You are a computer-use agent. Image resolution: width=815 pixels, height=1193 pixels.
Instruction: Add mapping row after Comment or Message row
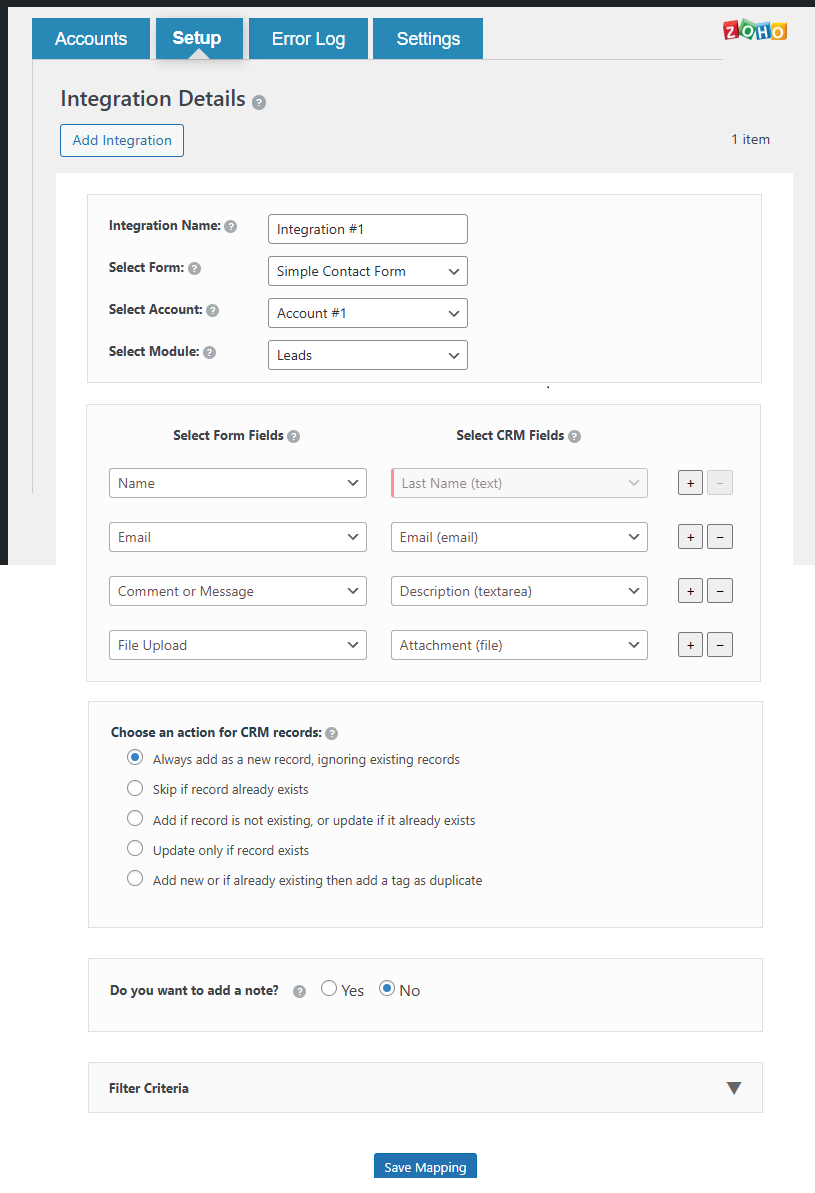pos(690,591)
